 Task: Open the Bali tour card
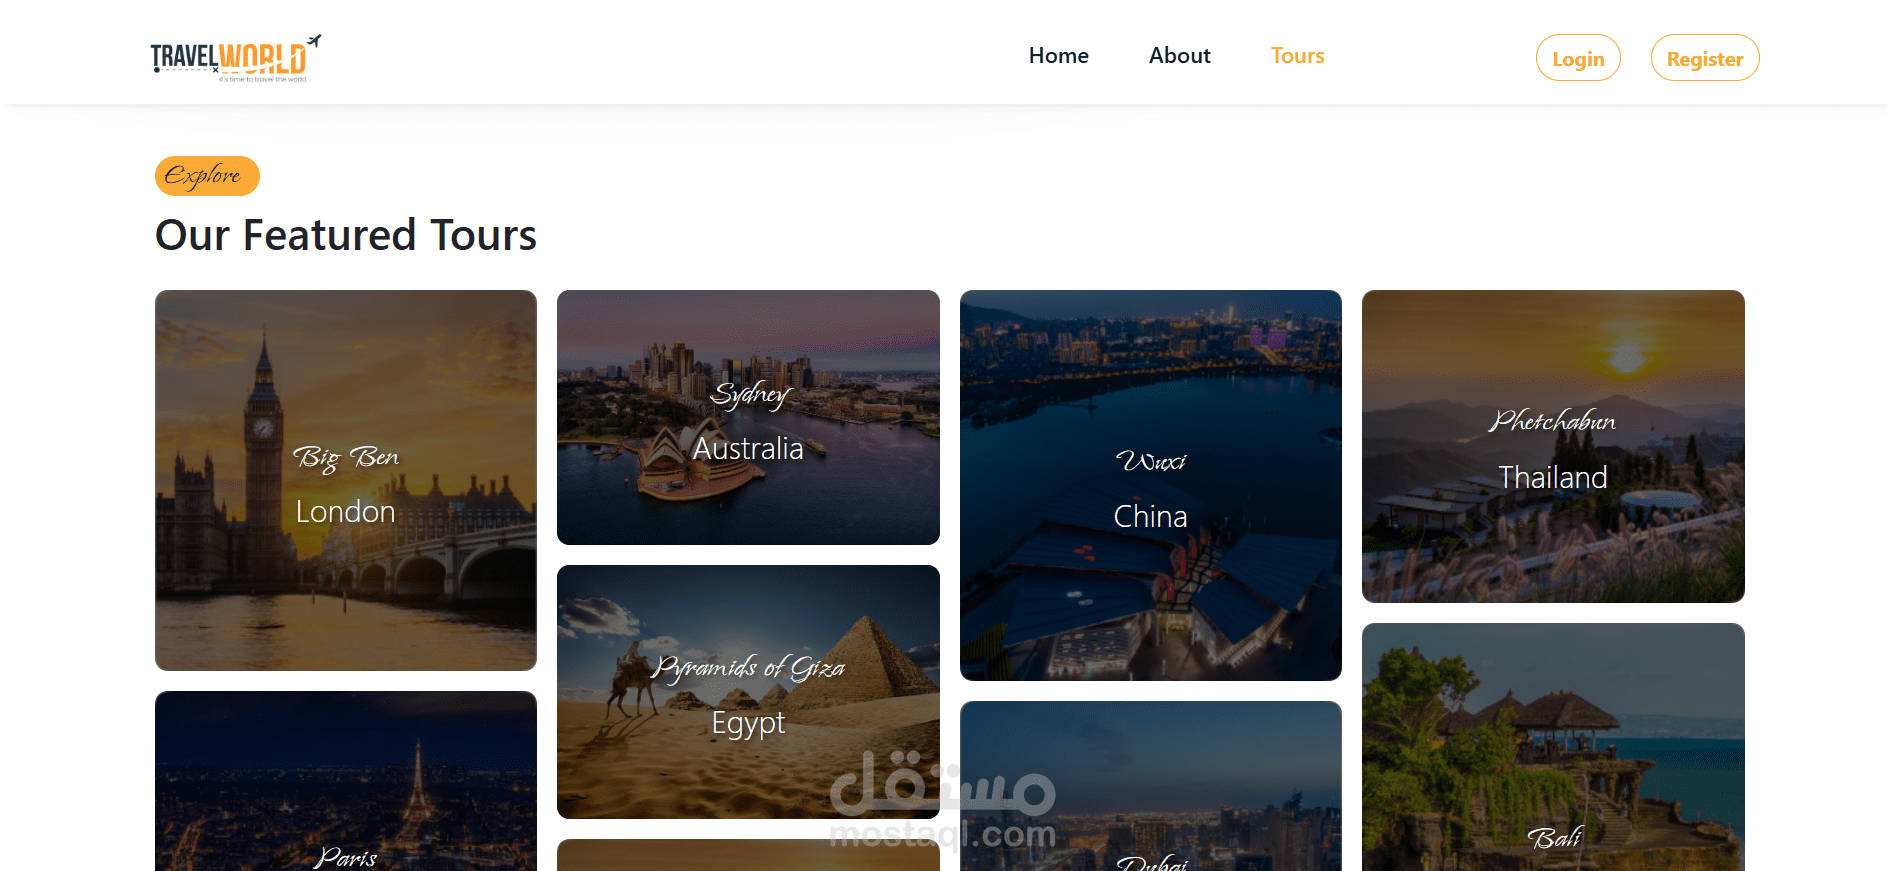[1553, 747]
